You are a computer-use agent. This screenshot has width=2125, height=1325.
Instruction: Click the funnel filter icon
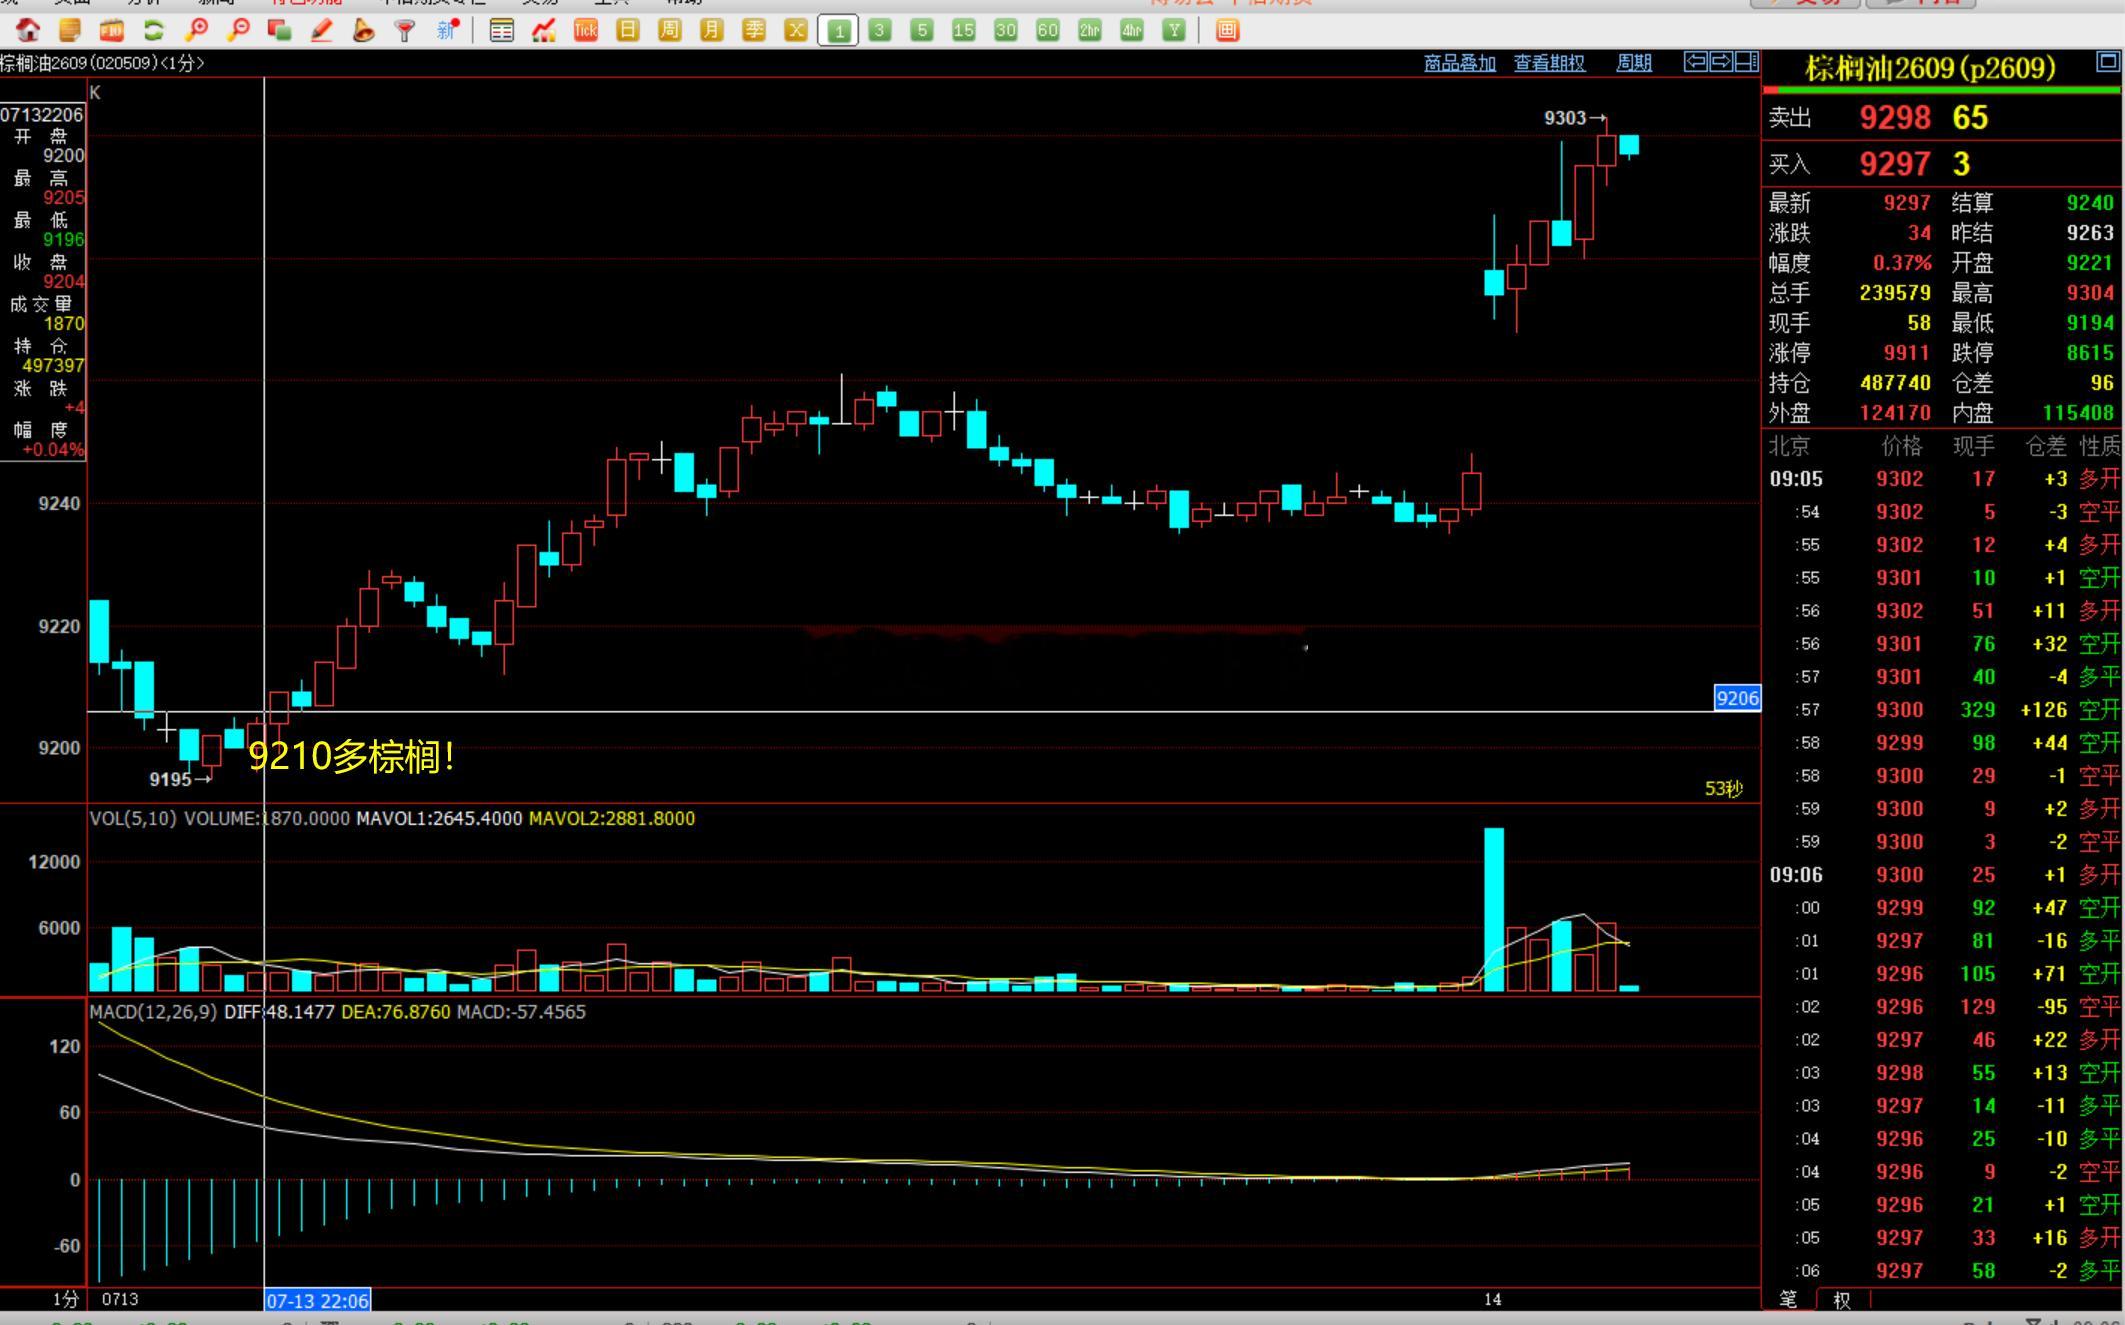(405, 30)
